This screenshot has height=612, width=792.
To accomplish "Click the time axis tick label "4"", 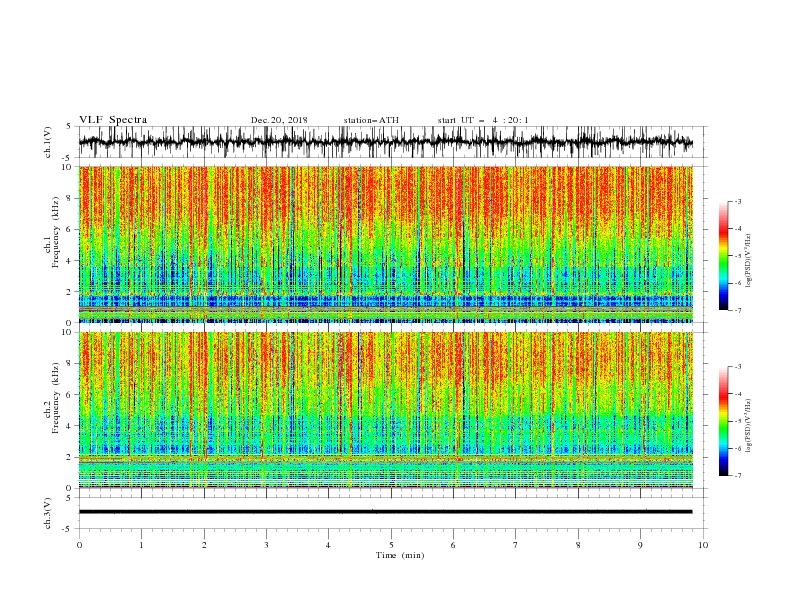I will [329, 545].
